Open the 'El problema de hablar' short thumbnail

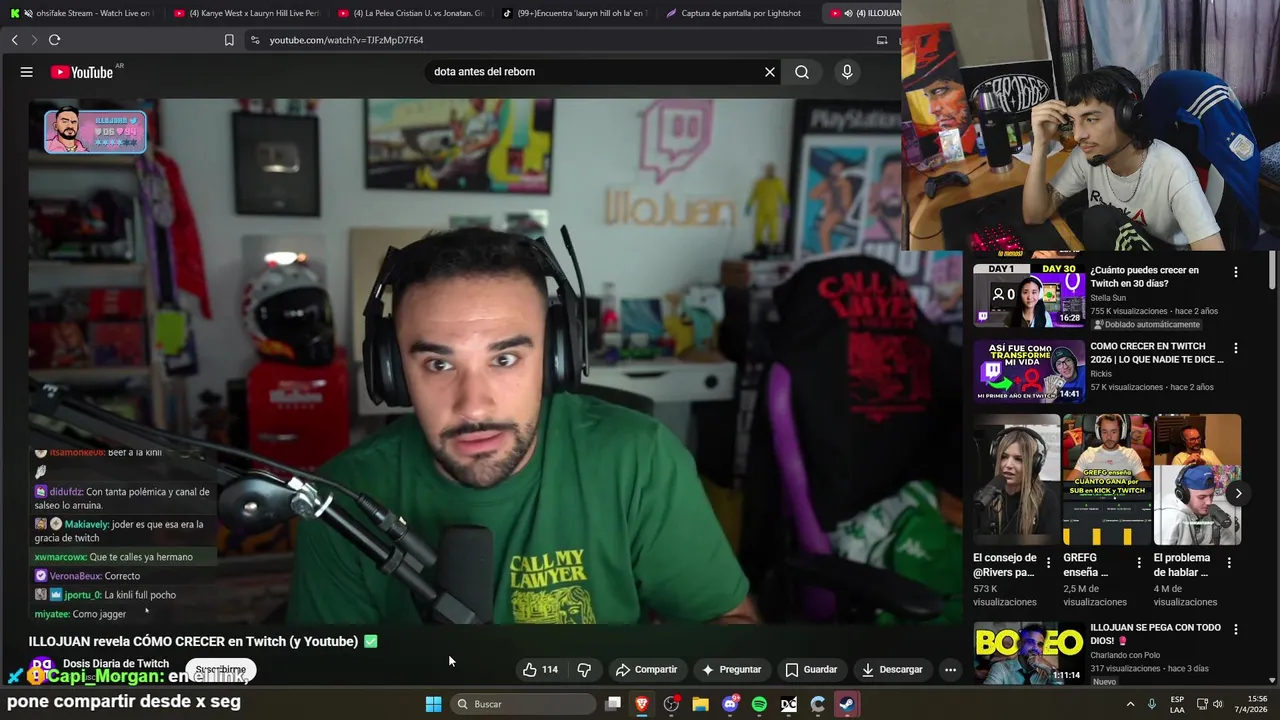[x=1197, y=480]
